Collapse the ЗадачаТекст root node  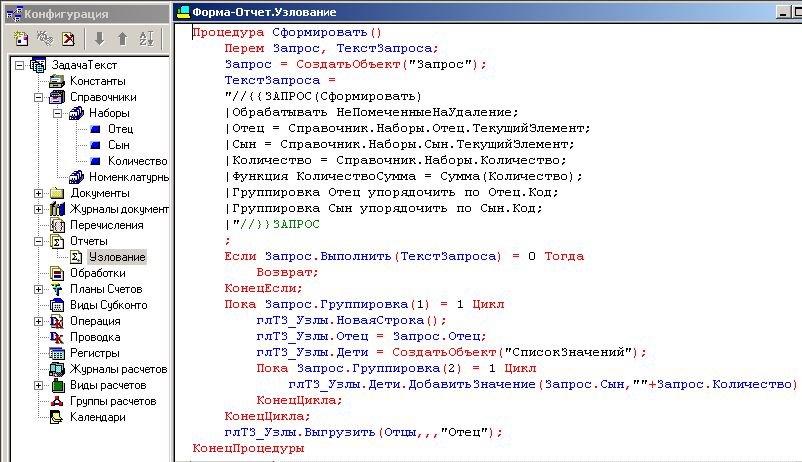coord(19,65)
